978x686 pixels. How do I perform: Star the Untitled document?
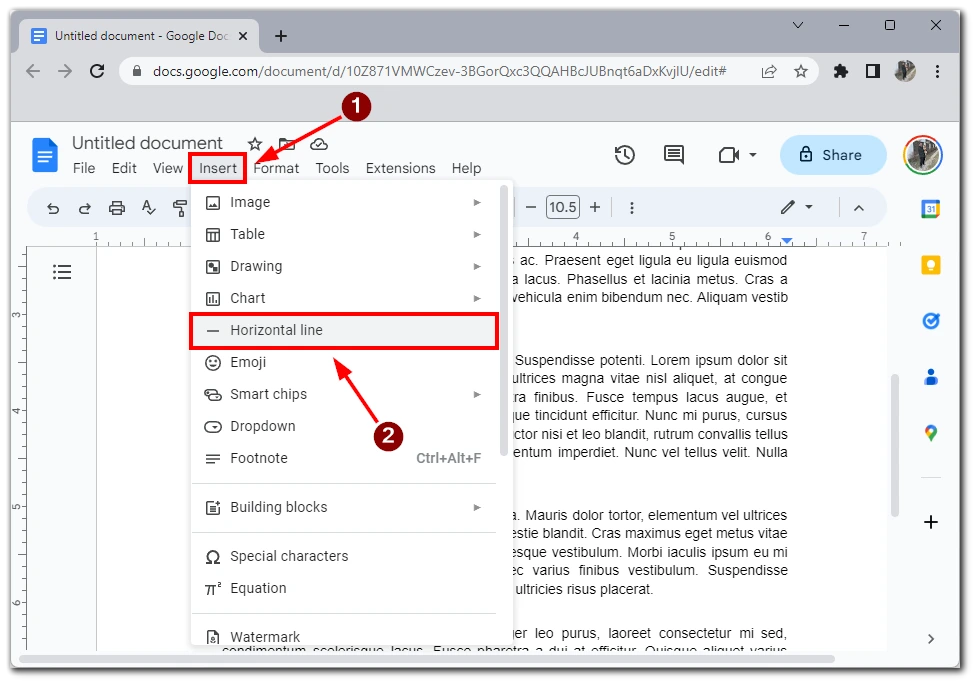tap(255, 144)
